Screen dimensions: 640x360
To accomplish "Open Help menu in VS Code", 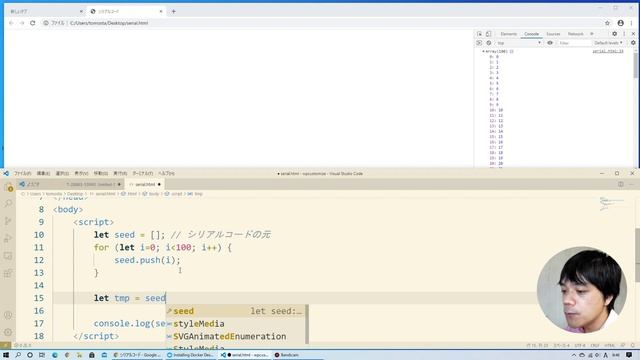I will [166, 173].
